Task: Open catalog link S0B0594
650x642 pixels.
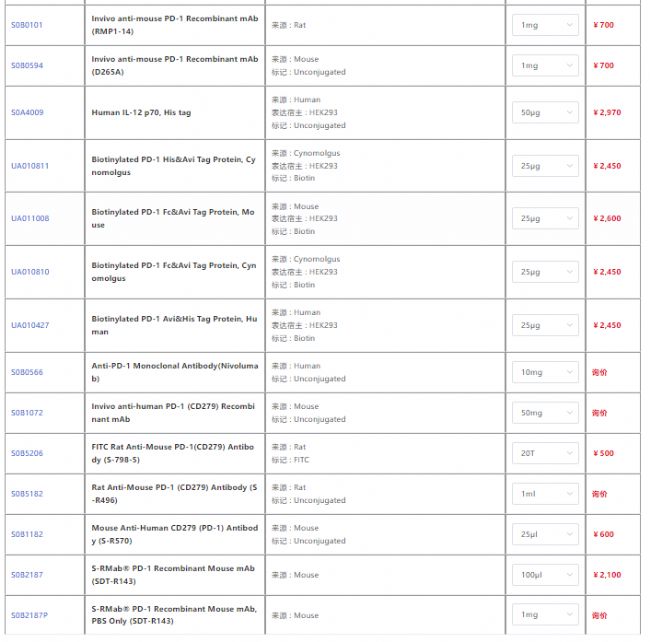Action: [x=27, y=65]
